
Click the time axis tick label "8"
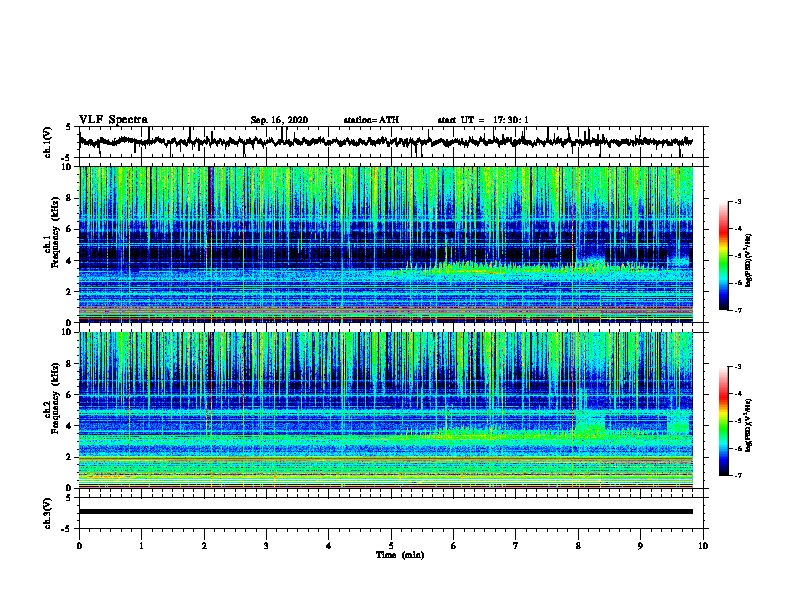578,546
